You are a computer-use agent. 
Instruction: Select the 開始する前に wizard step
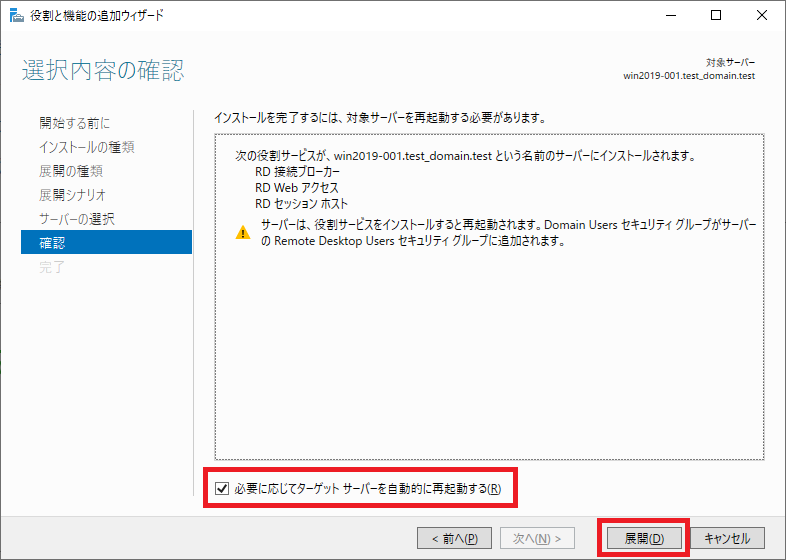(x=75, y=123)
